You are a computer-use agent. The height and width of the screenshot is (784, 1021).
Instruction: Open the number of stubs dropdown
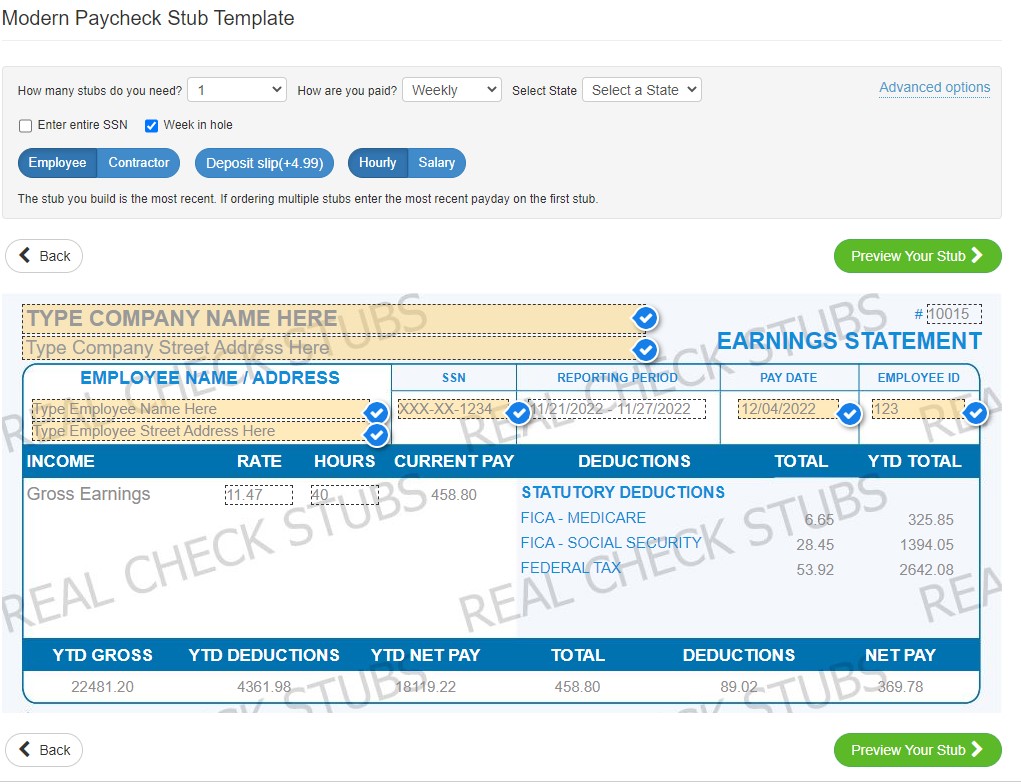[237, 90]
